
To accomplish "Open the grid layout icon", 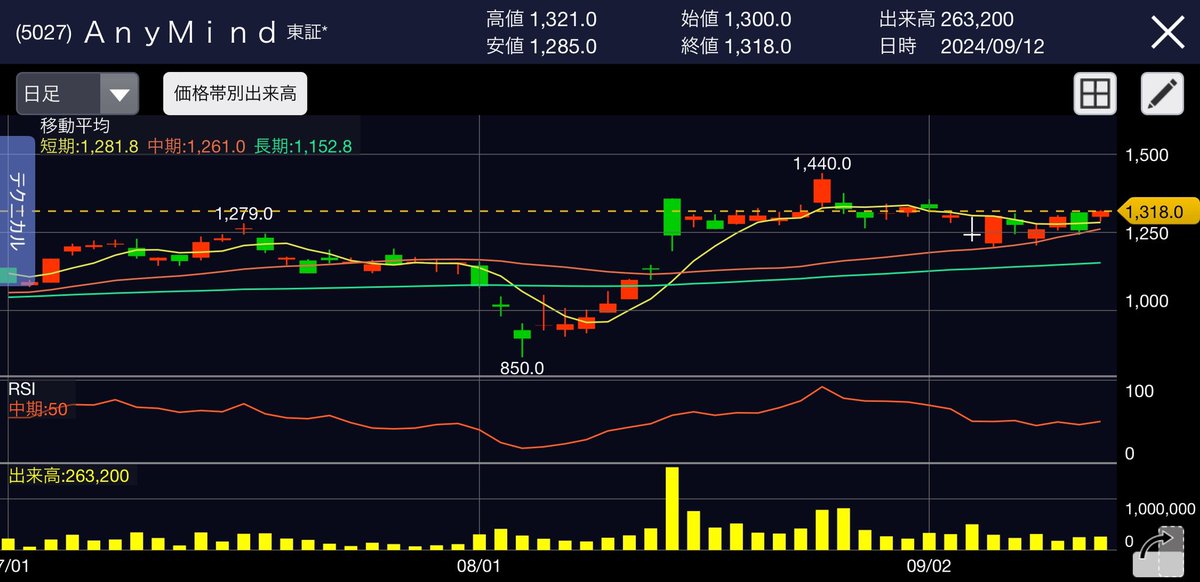I will (1095, 95).
